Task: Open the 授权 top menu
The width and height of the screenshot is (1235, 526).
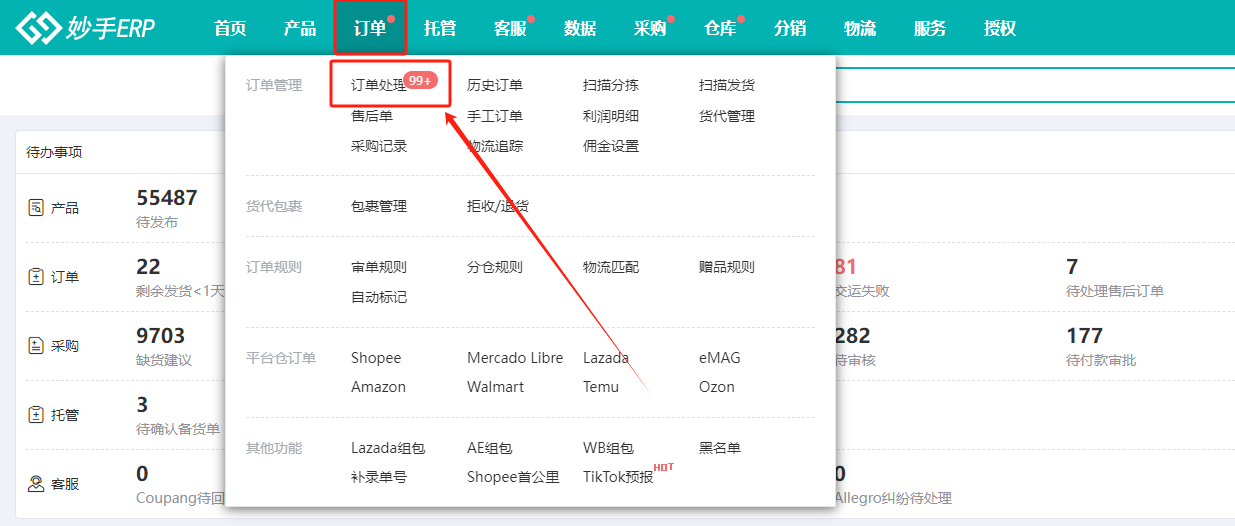Action: [x=1000, y=28]
